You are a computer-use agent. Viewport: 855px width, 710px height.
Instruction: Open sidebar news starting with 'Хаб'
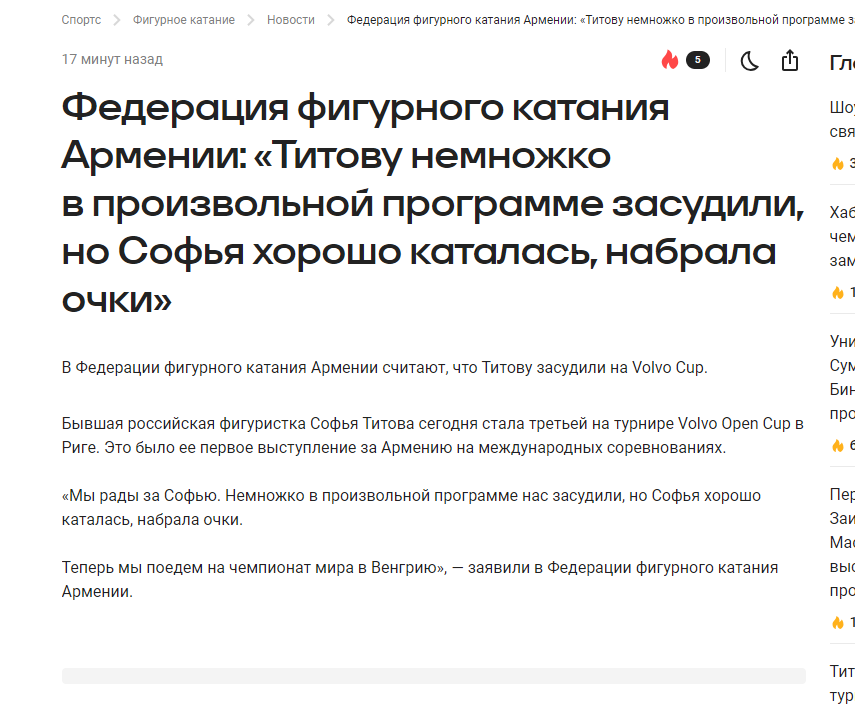click(x=842, y=236)
